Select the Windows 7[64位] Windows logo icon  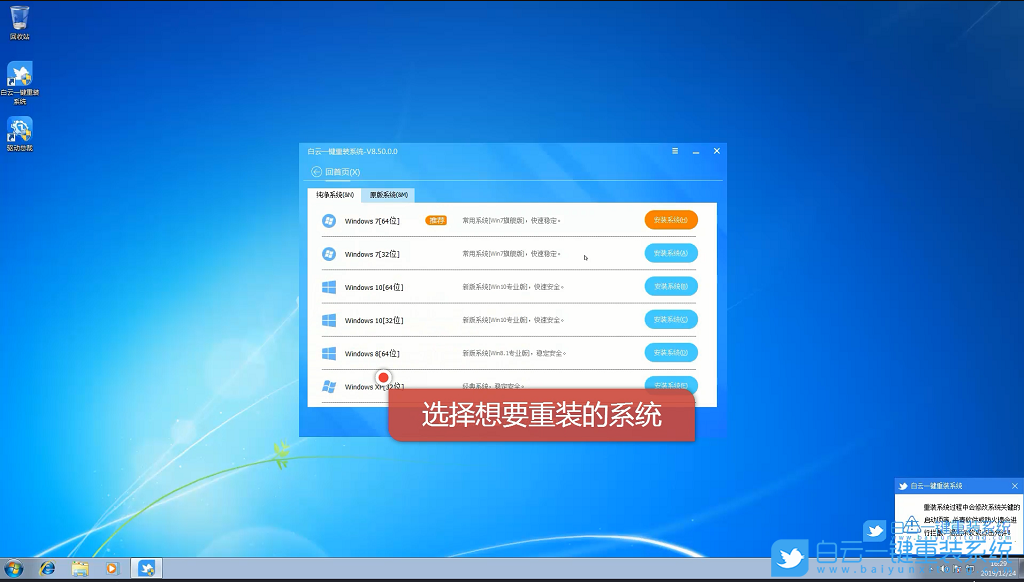click(x=329, y=220)
